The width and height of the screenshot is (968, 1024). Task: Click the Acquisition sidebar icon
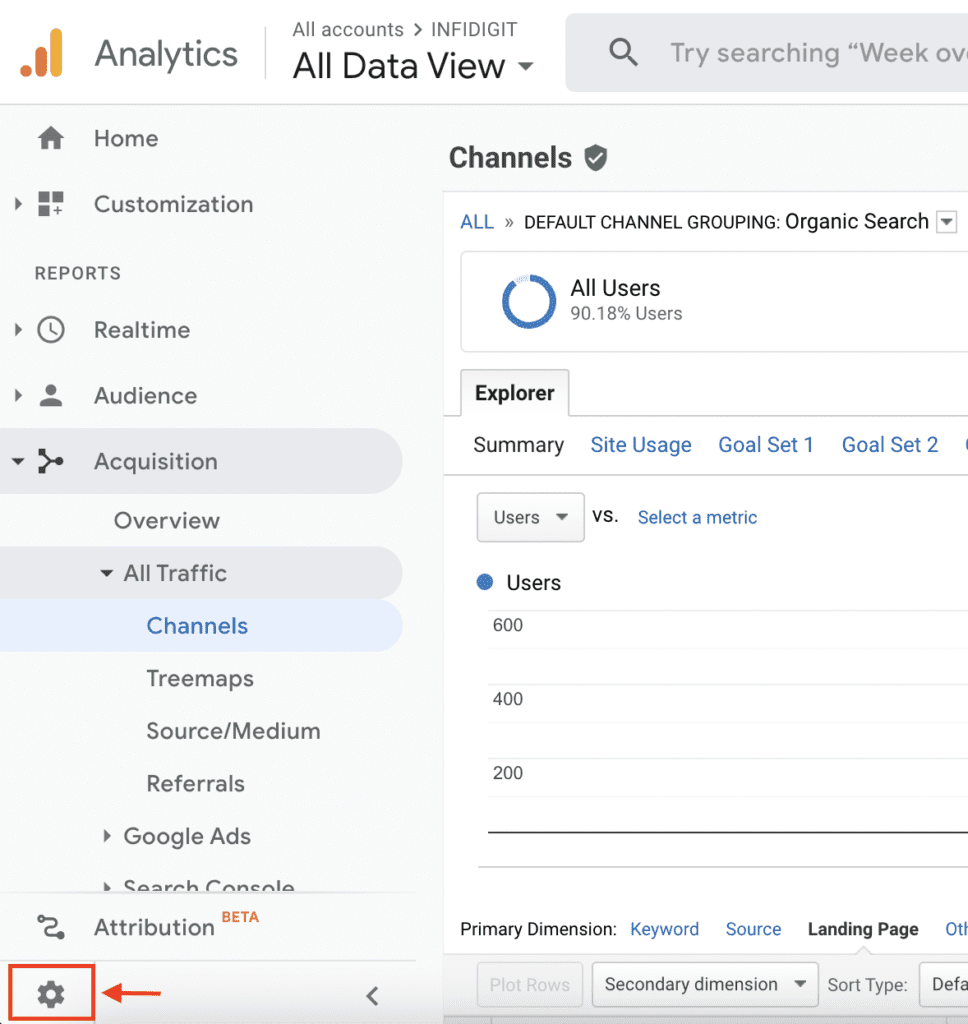click(50, 461)
